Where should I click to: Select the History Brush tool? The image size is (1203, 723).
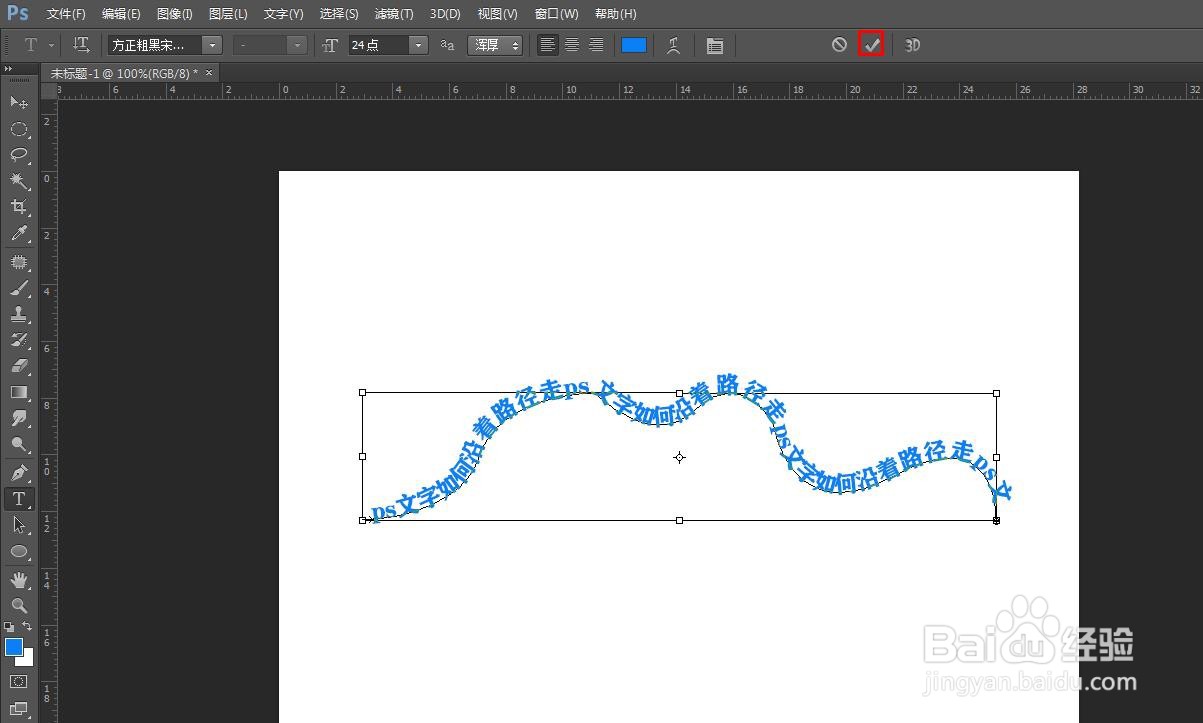[18, 340]
